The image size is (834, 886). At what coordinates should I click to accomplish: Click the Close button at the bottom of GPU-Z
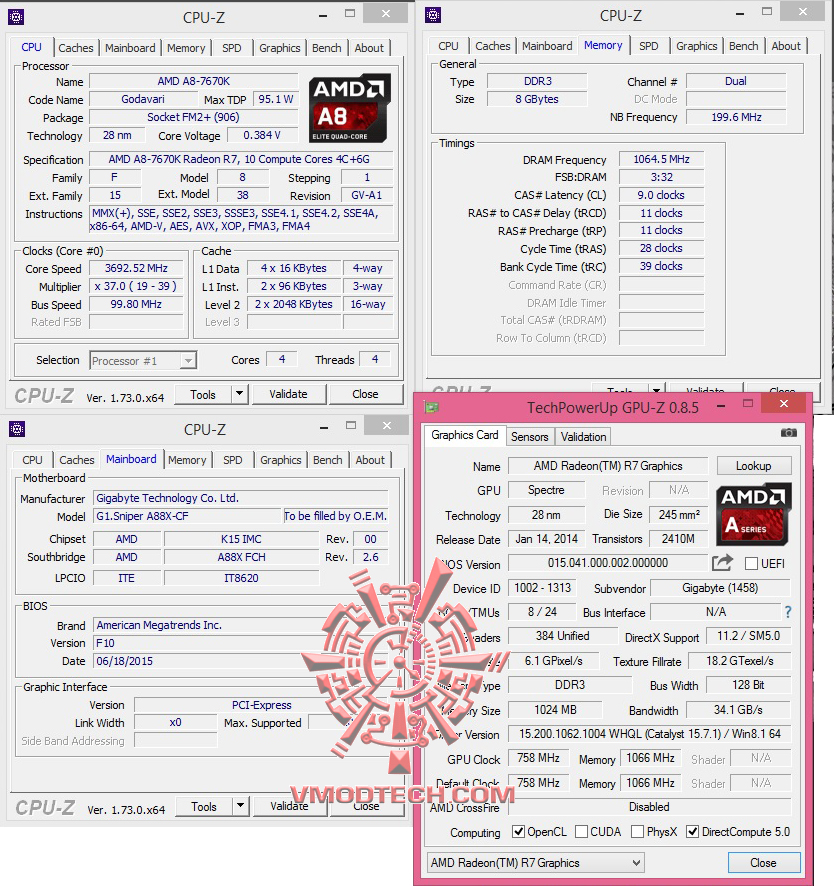tap(764, 863)
